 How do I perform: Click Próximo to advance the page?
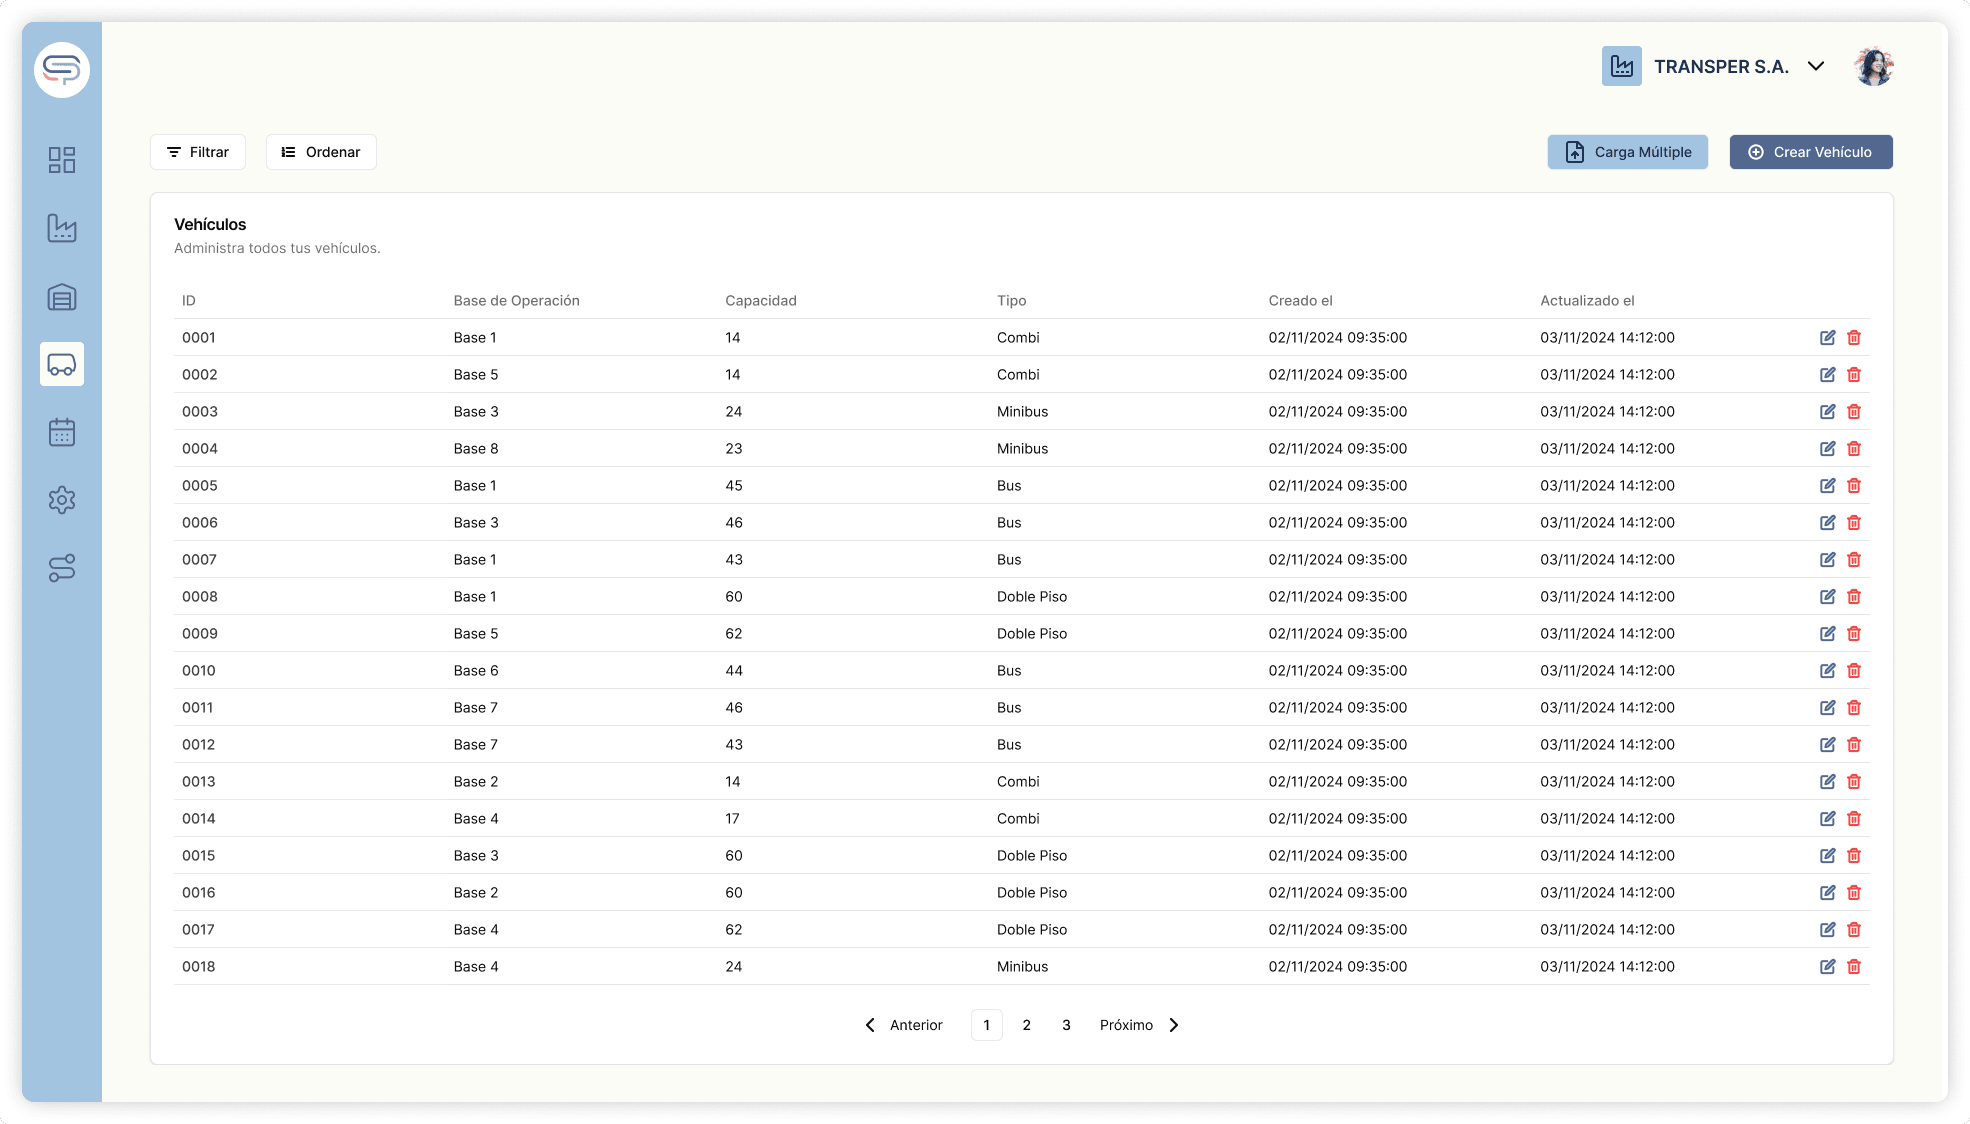[x=1126, y=1024]
